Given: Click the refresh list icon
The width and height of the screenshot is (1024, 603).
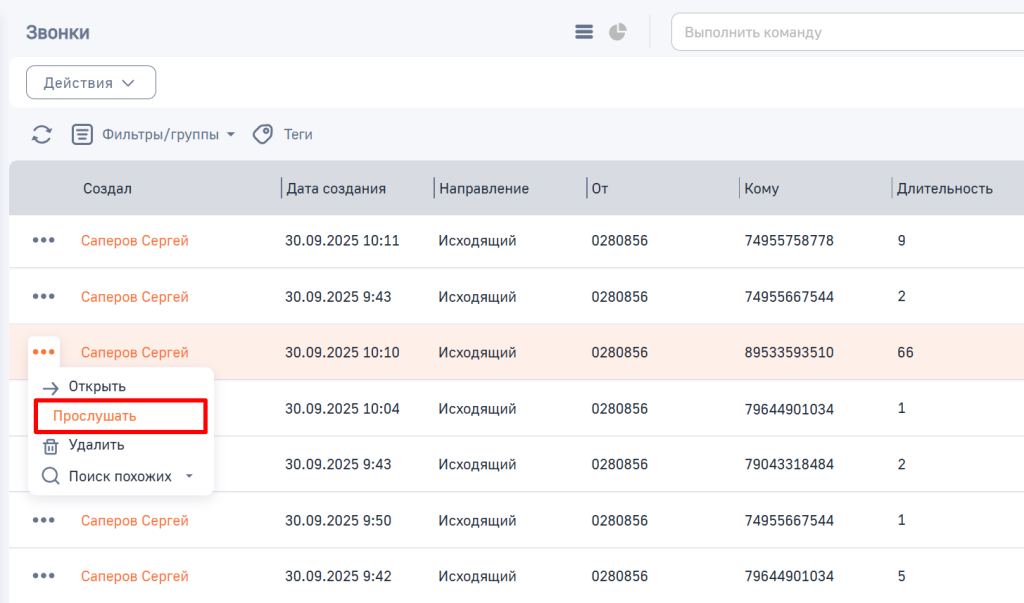Looking at the screenshot, I should tap(42, 134).
